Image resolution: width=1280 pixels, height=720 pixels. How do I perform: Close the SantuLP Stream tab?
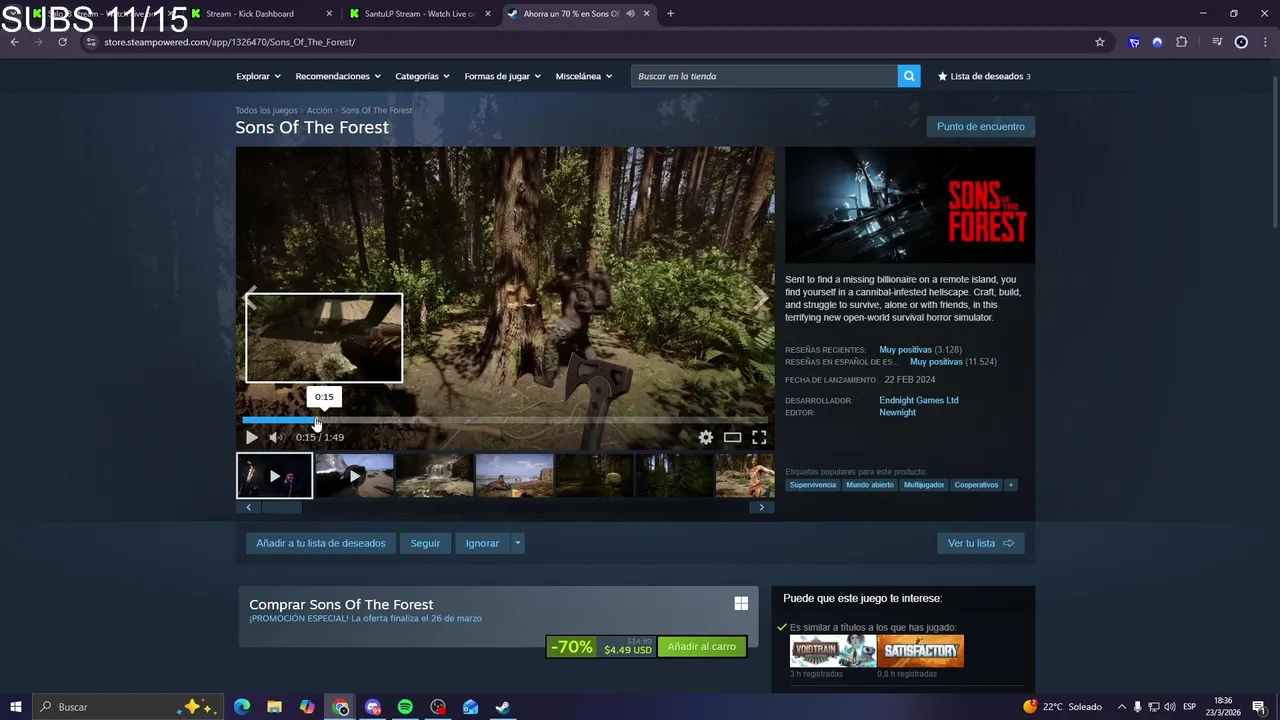pyautogui.click(x=488, y=14)
